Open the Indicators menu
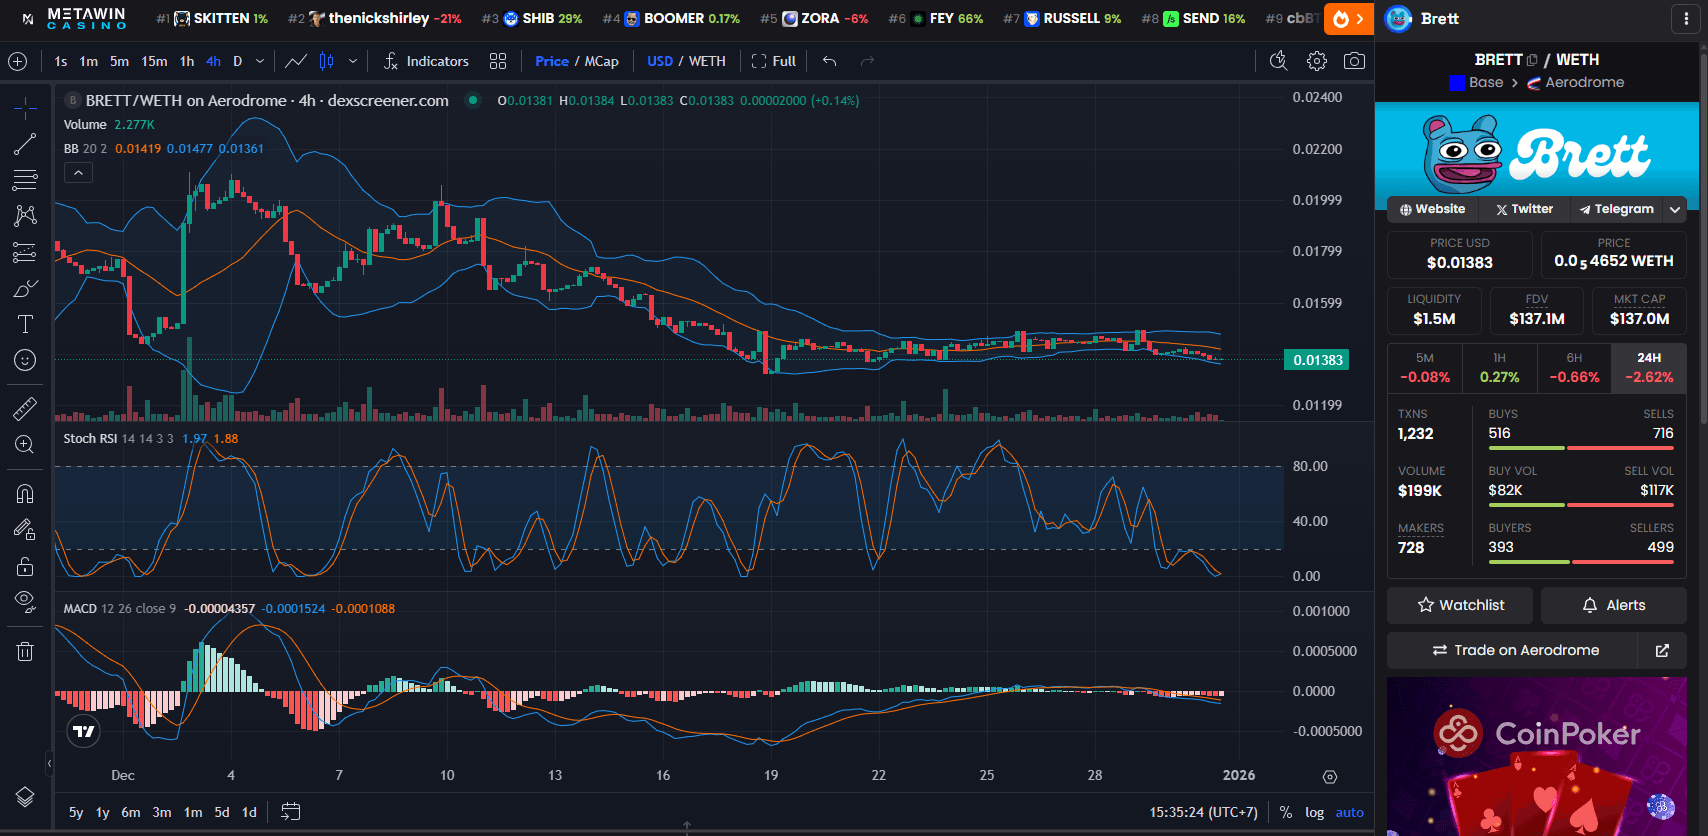The width and height of the screenshot is (1708, 836). (426, 61)
